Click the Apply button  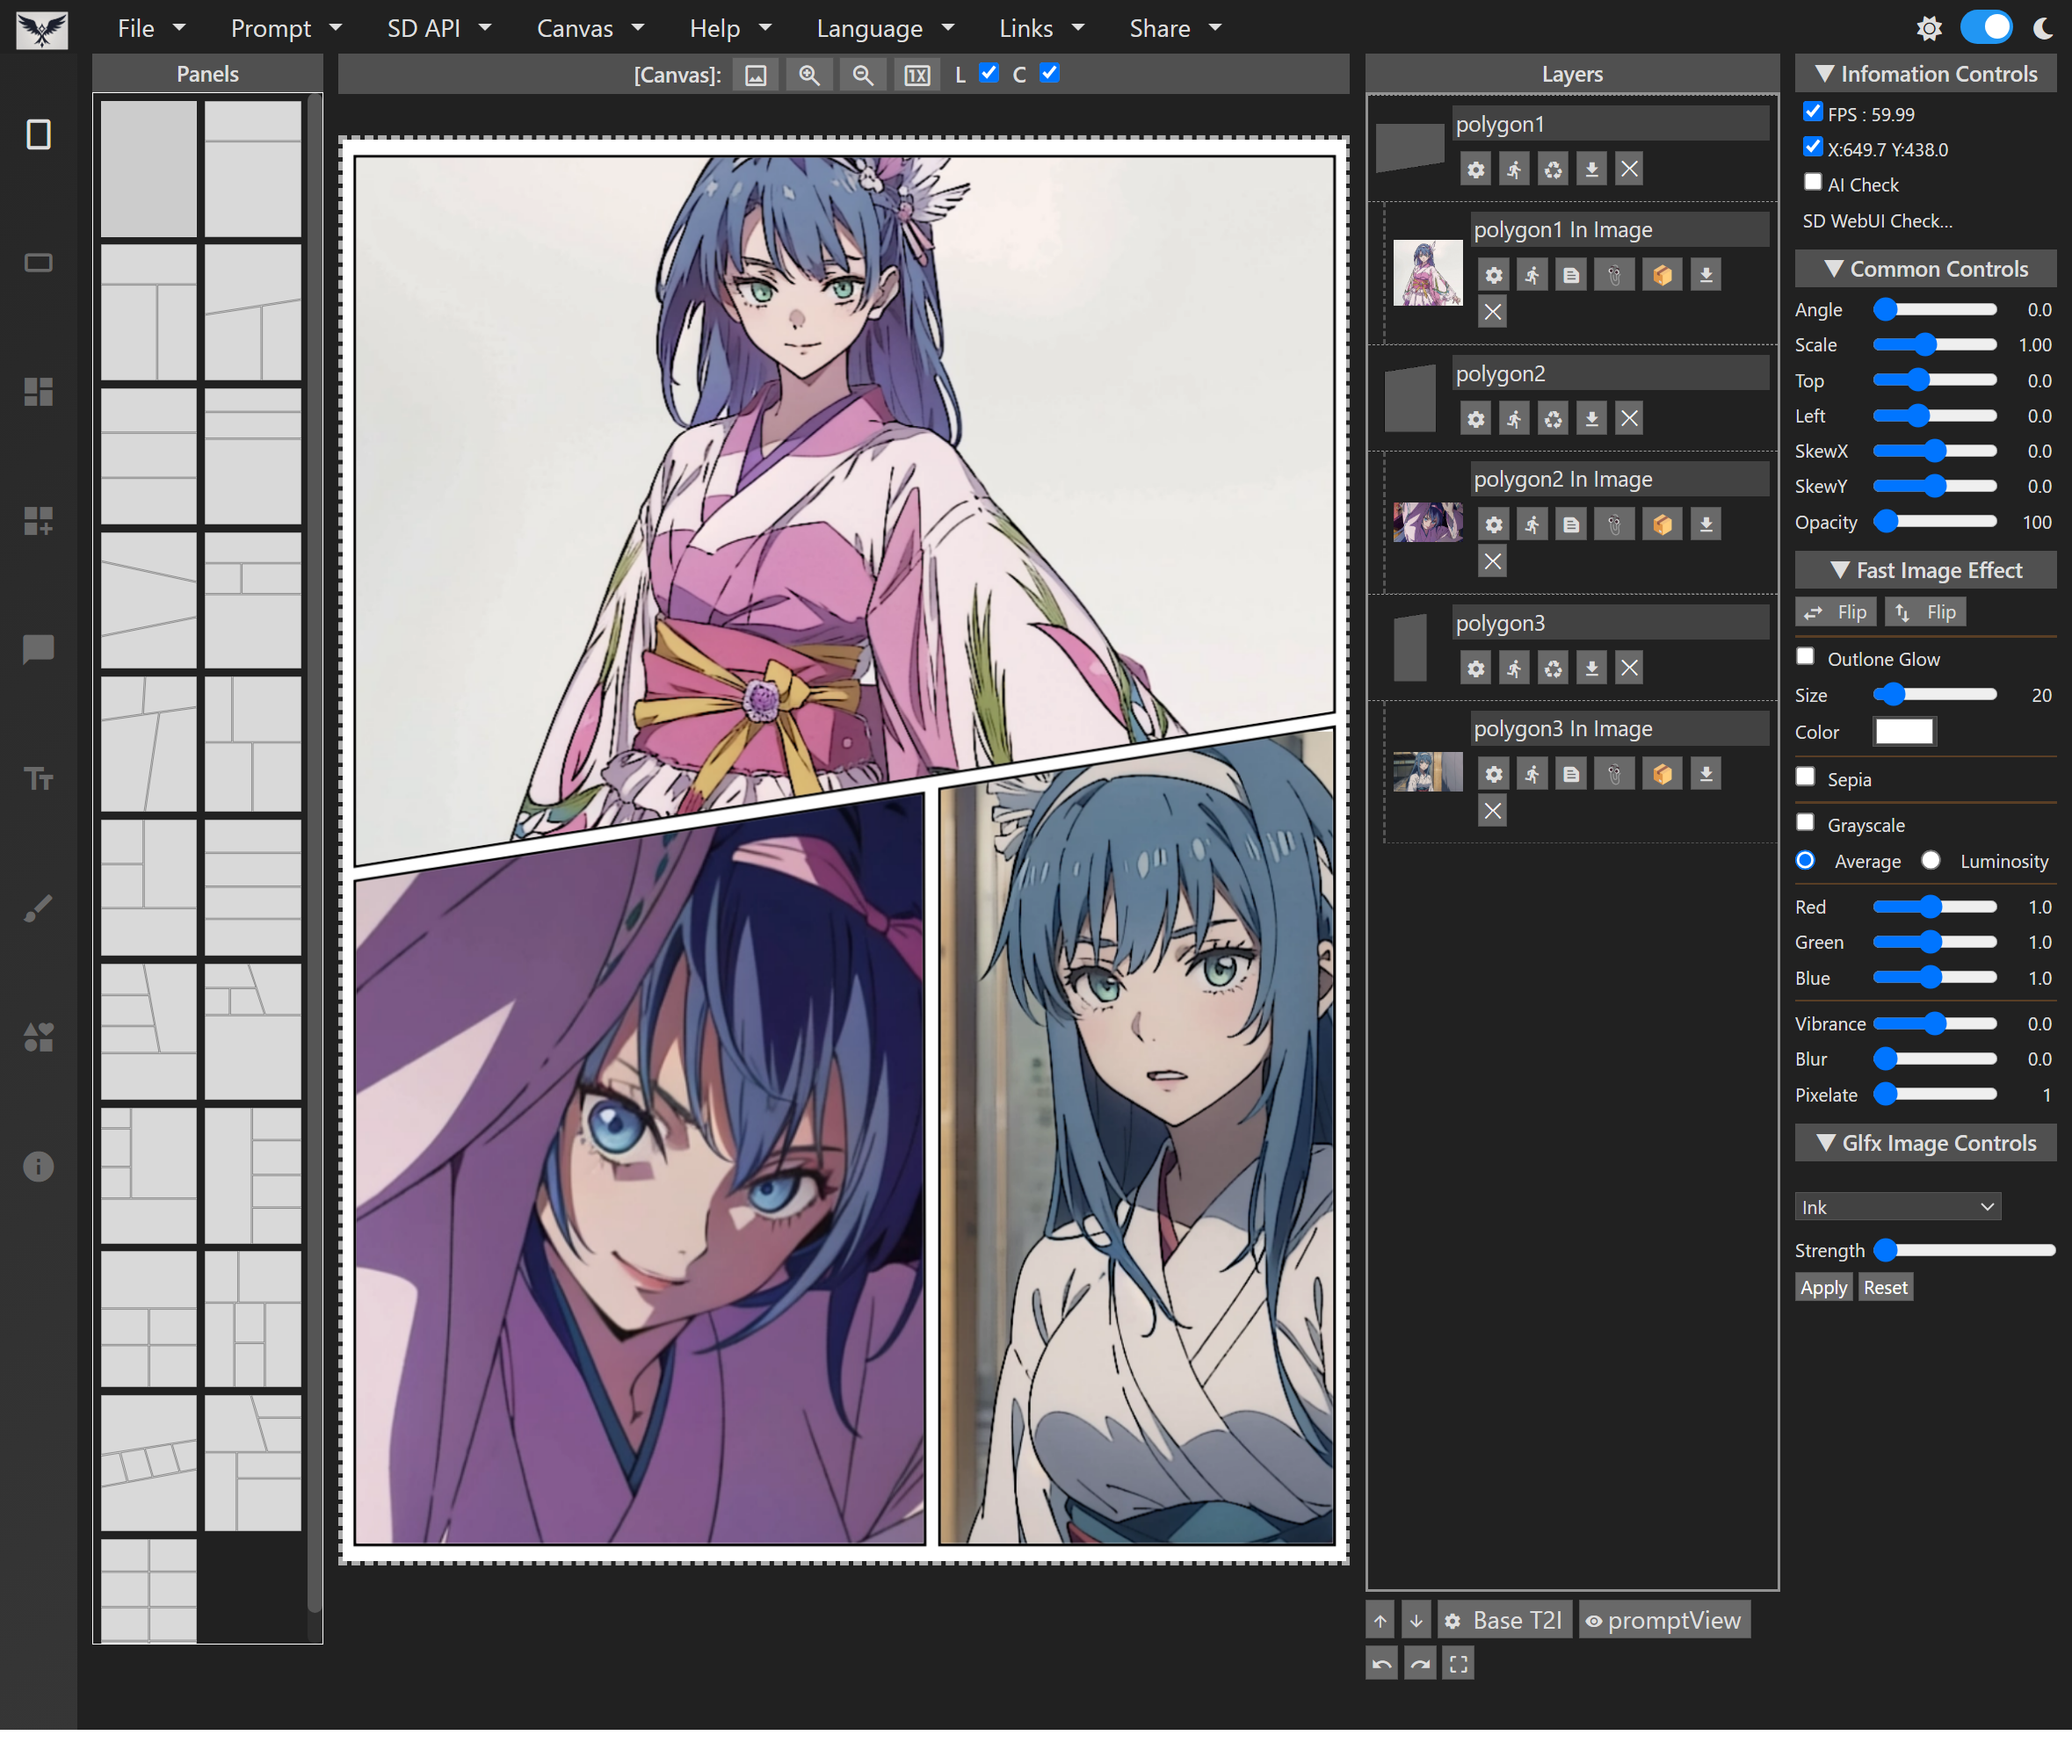click(x=1823, y=1287)
